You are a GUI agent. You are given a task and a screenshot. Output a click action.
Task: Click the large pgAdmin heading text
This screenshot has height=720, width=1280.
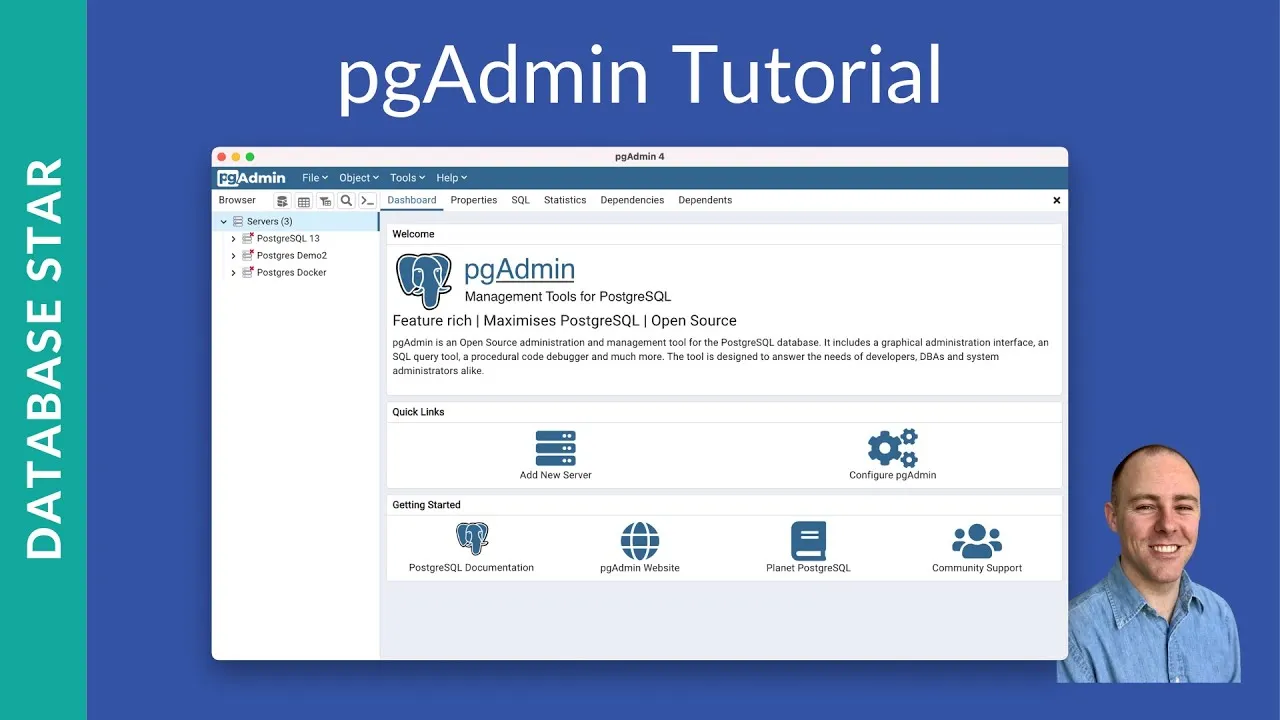pos(519,268)
